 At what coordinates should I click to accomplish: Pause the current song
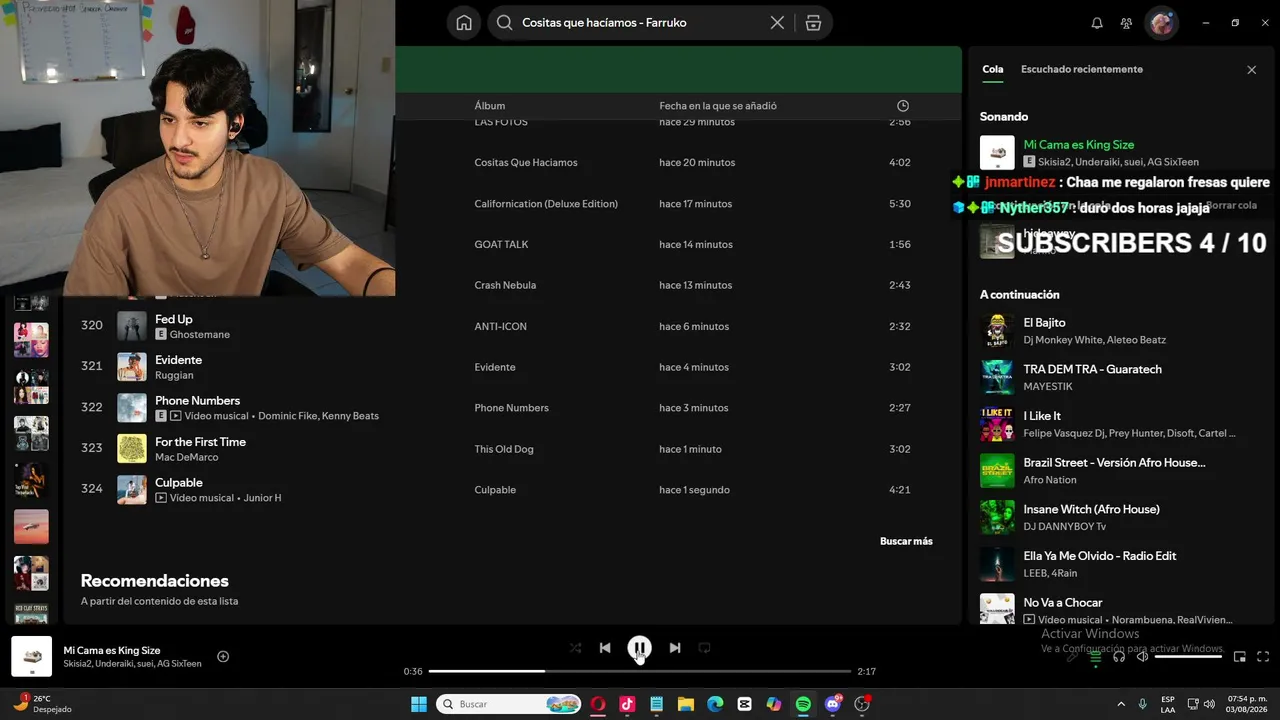(x=640, y=648)
